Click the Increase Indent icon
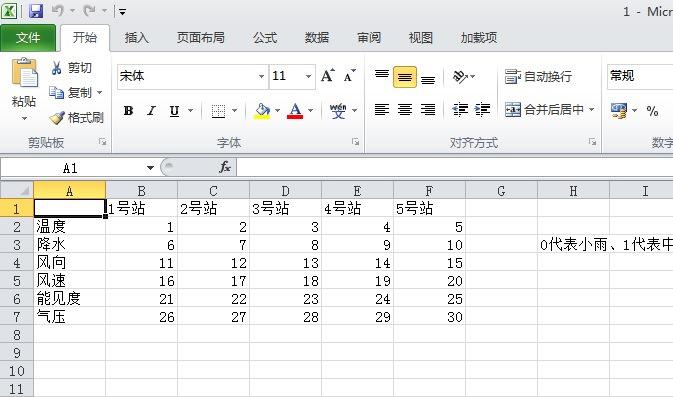The height and width of the screenshot is (397, 673). point(482,109)
